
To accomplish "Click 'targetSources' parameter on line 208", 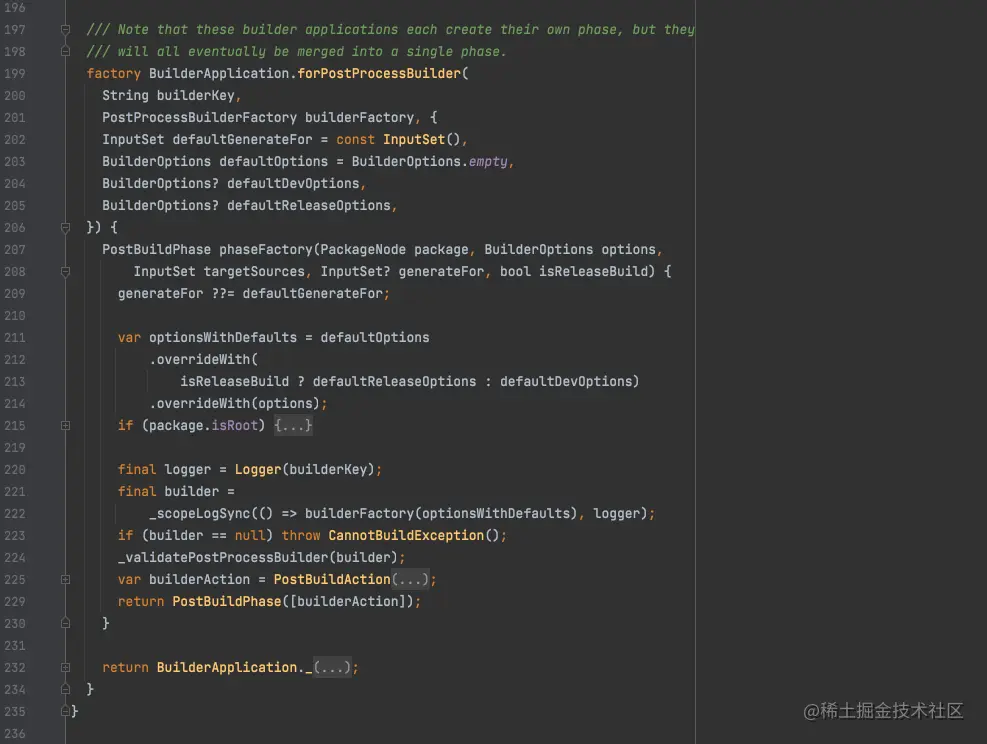I will pyautogui.click(x=254, y=271).
